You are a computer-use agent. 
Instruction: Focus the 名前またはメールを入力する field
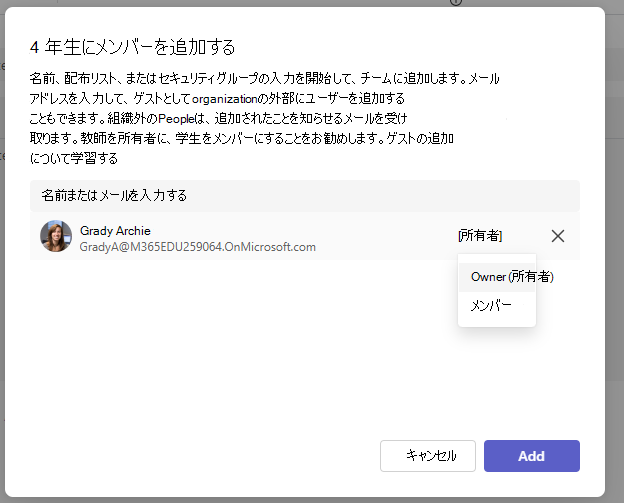pos(305,196)
